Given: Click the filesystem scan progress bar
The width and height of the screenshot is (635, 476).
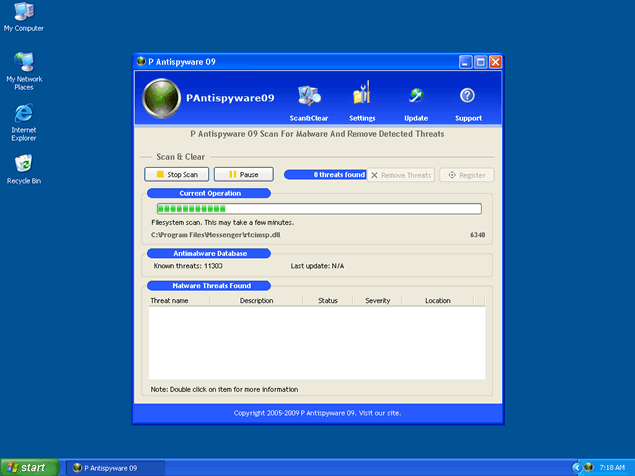Looking at the screenshot, I should 316,209.
